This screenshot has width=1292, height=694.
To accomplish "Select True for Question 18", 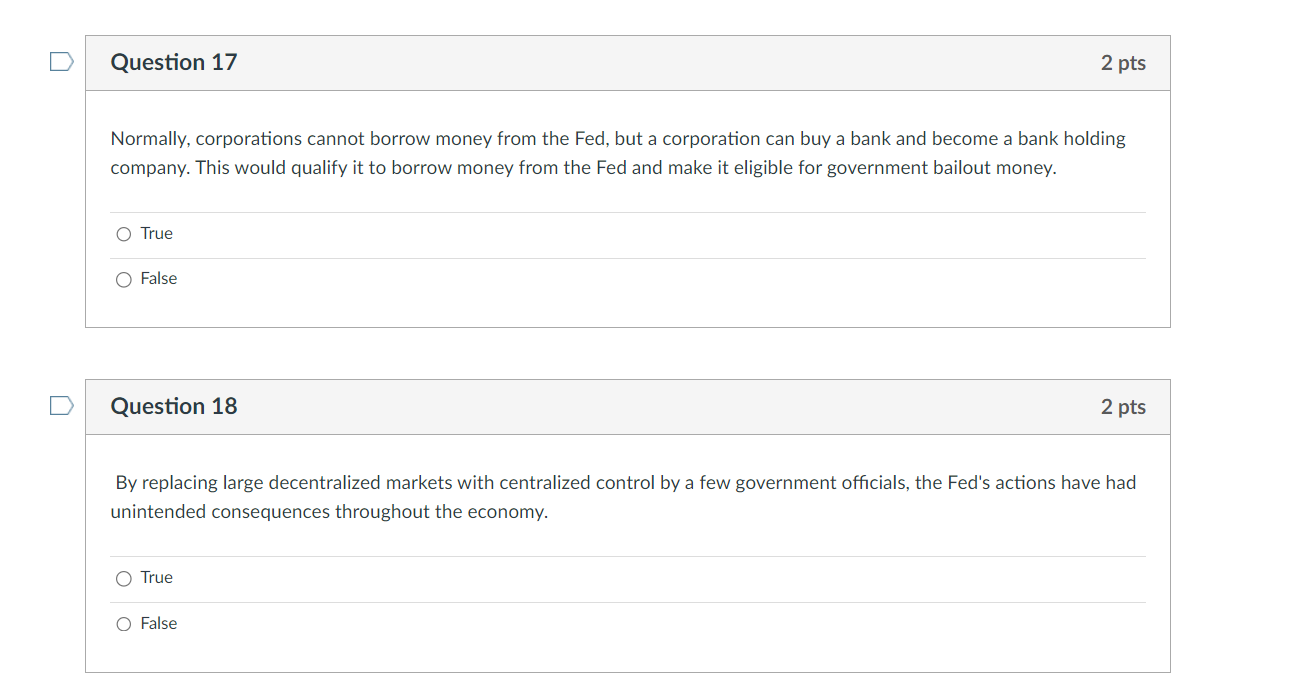I will 123,577.
